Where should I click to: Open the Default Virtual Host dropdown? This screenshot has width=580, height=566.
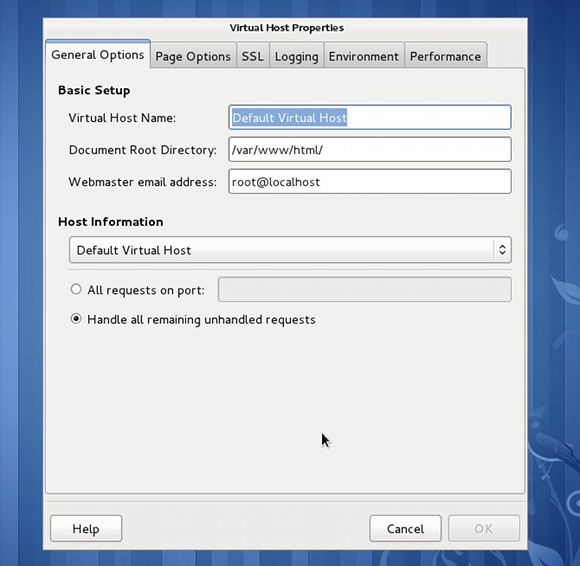[x=290, y=250]
